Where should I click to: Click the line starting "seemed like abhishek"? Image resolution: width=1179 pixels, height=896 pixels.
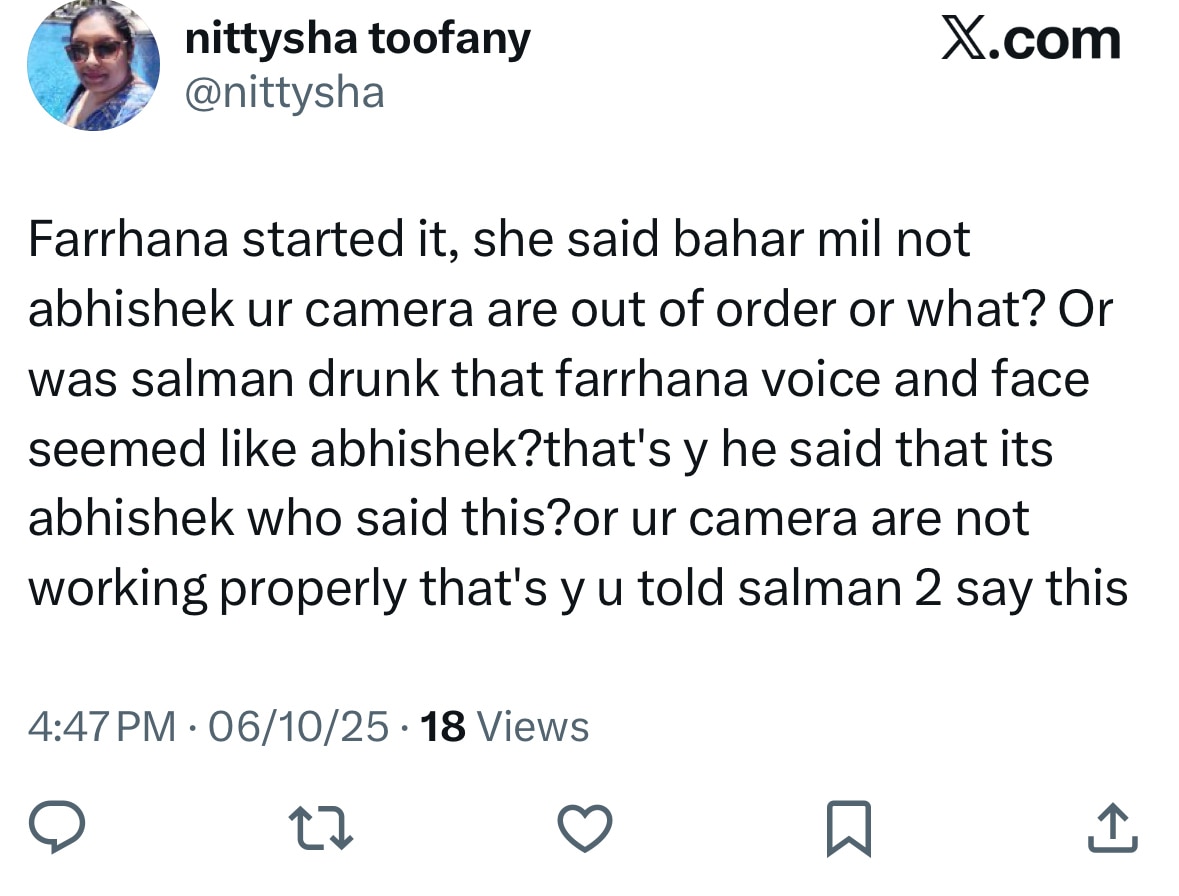(540, 450)
